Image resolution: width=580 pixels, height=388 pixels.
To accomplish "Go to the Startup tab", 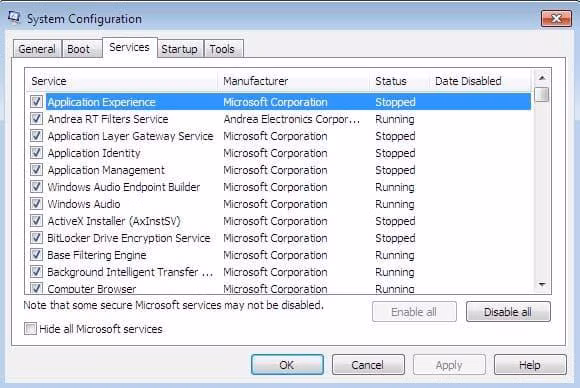I will pyautogui.click(x=179, y=49).
